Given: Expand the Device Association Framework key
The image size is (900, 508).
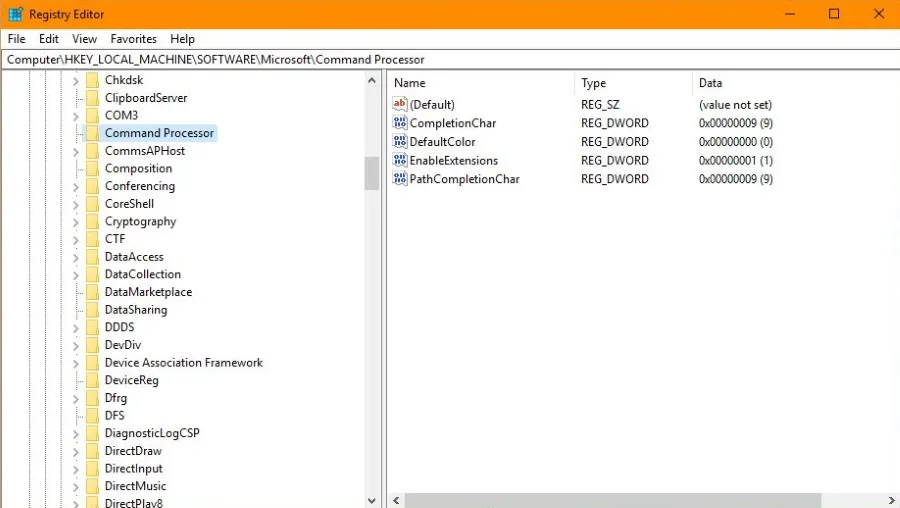Looking at the screenshot, I should 76,364.
